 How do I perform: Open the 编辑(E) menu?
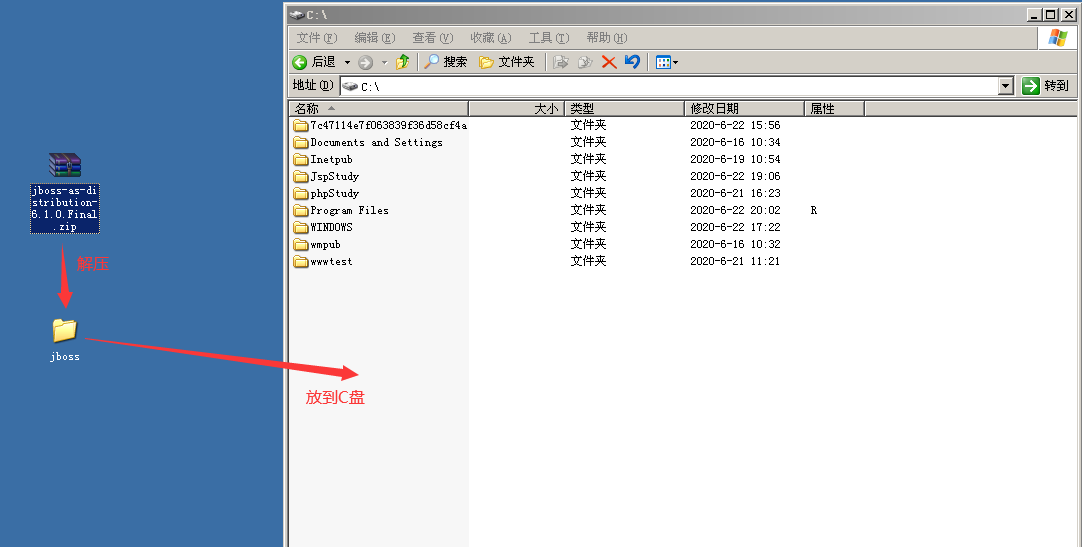pyautogui.click(x=375, y=37)
